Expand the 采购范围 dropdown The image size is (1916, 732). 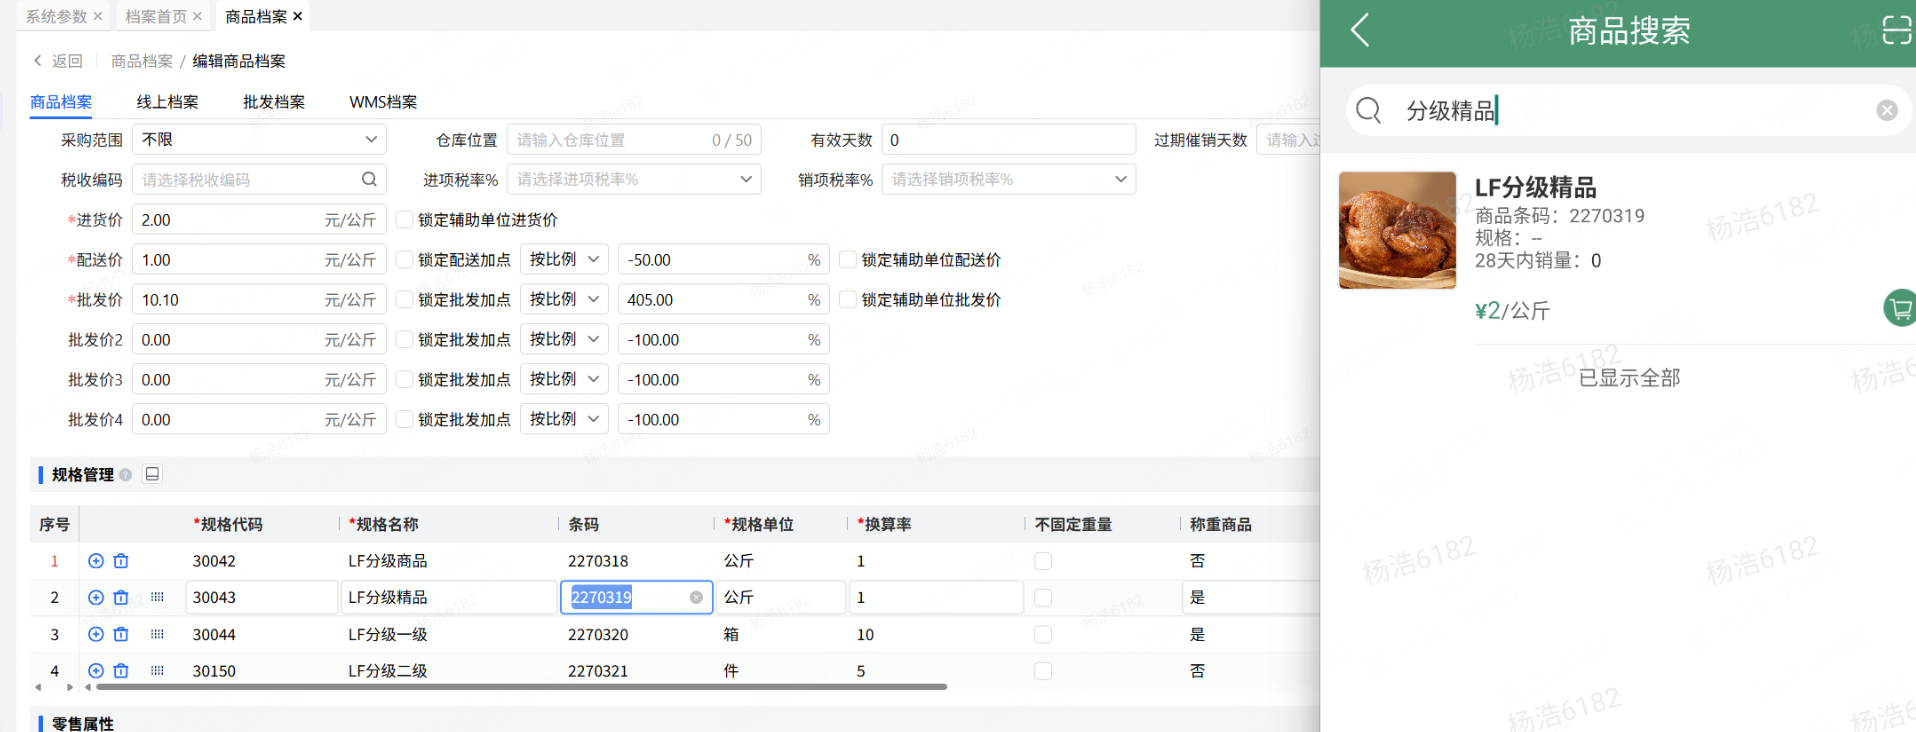tap(259, 139)
